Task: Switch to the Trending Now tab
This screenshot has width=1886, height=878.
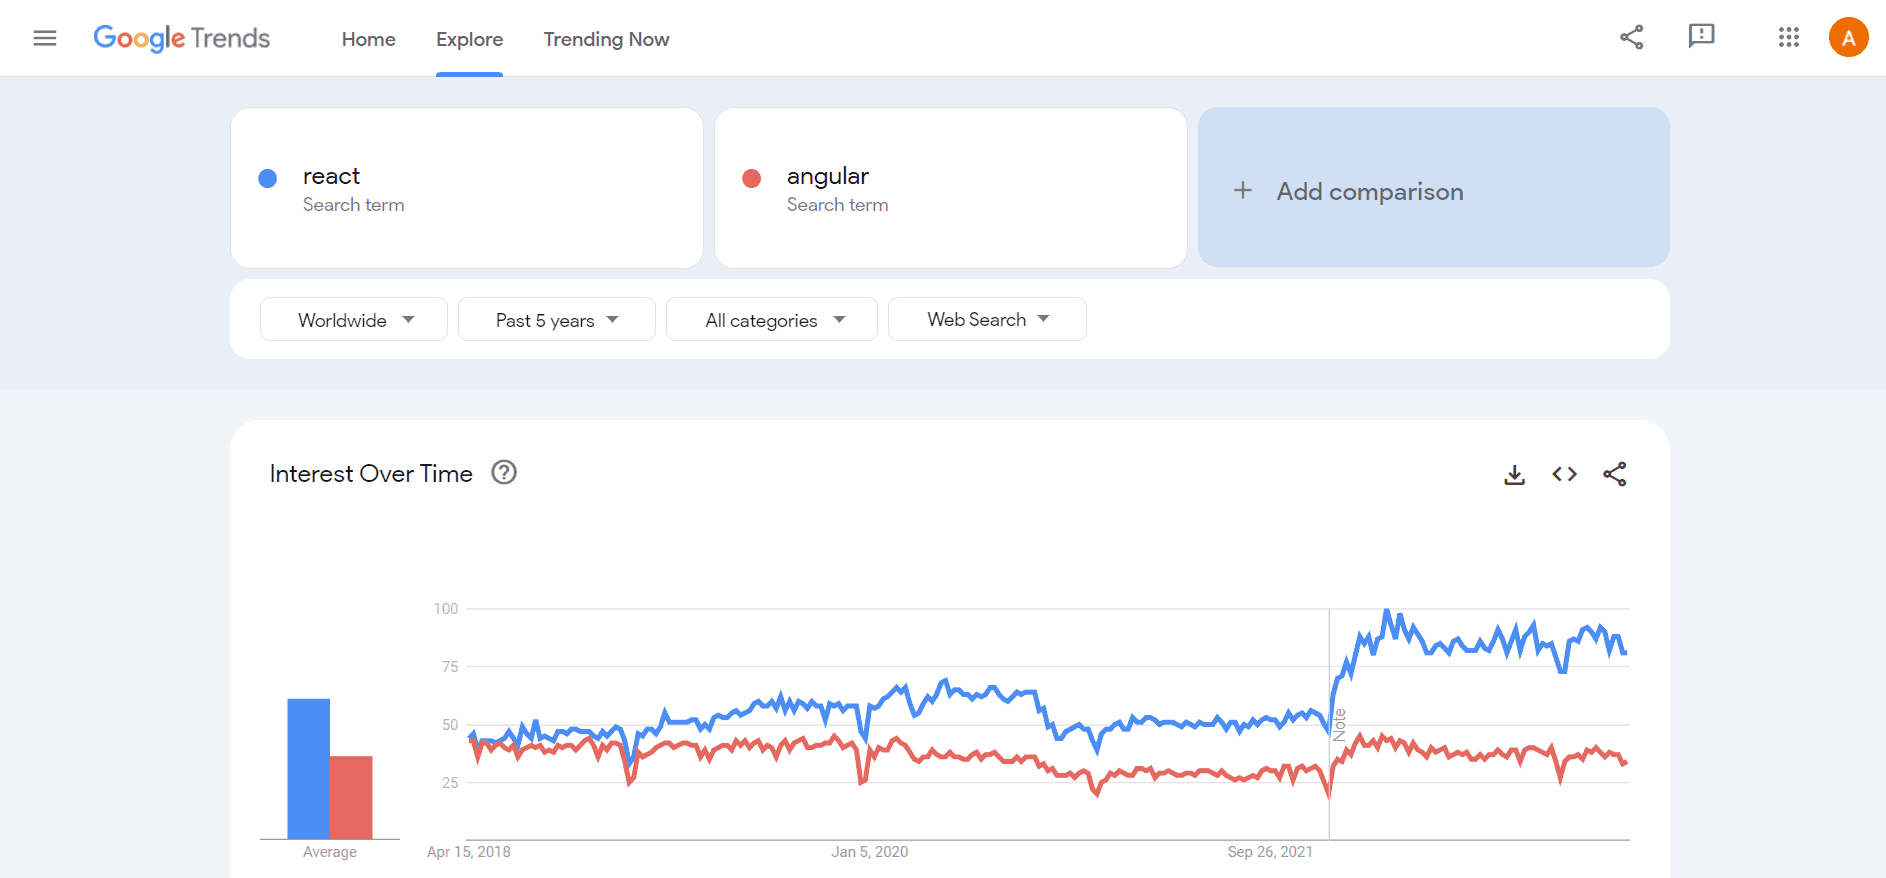Action: (605, 39)
